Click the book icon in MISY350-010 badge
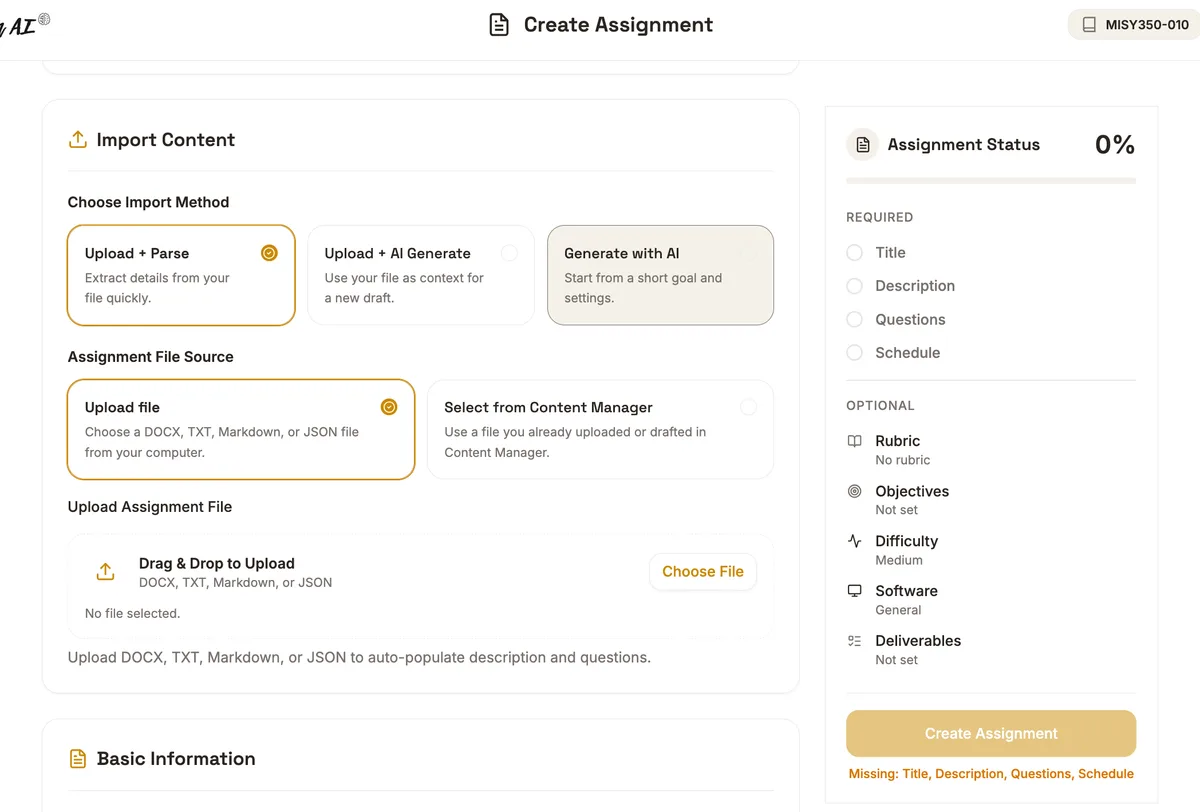This screenshot has width=1200, height=812. coord(1089,25)
